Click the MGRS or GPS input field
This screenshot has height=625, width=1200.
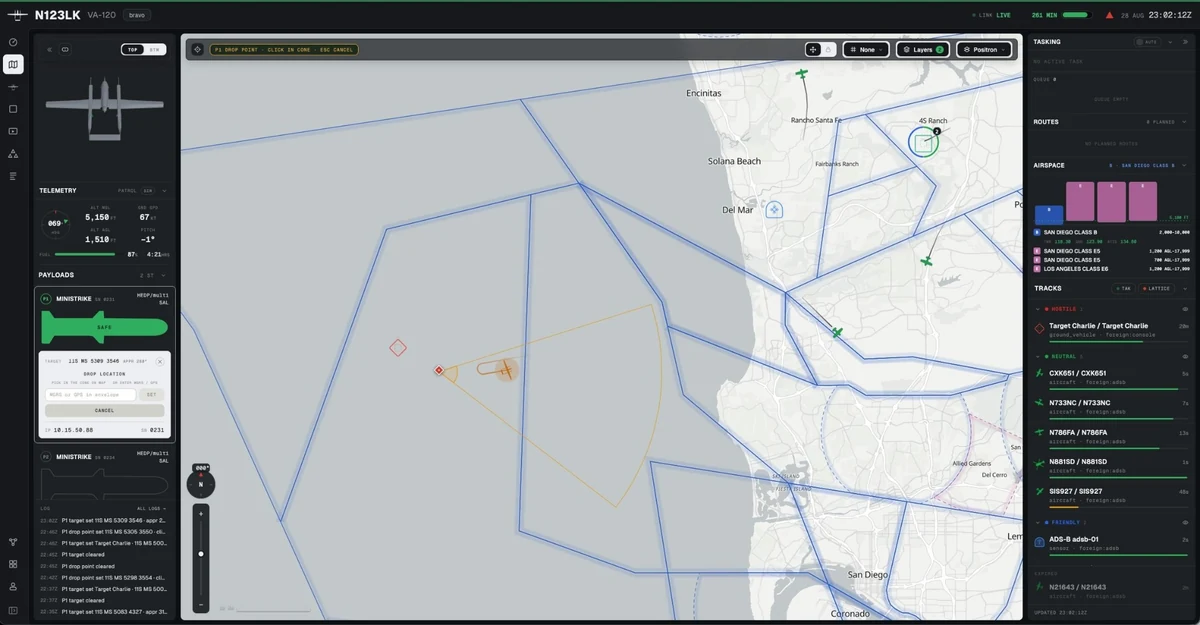90,394
